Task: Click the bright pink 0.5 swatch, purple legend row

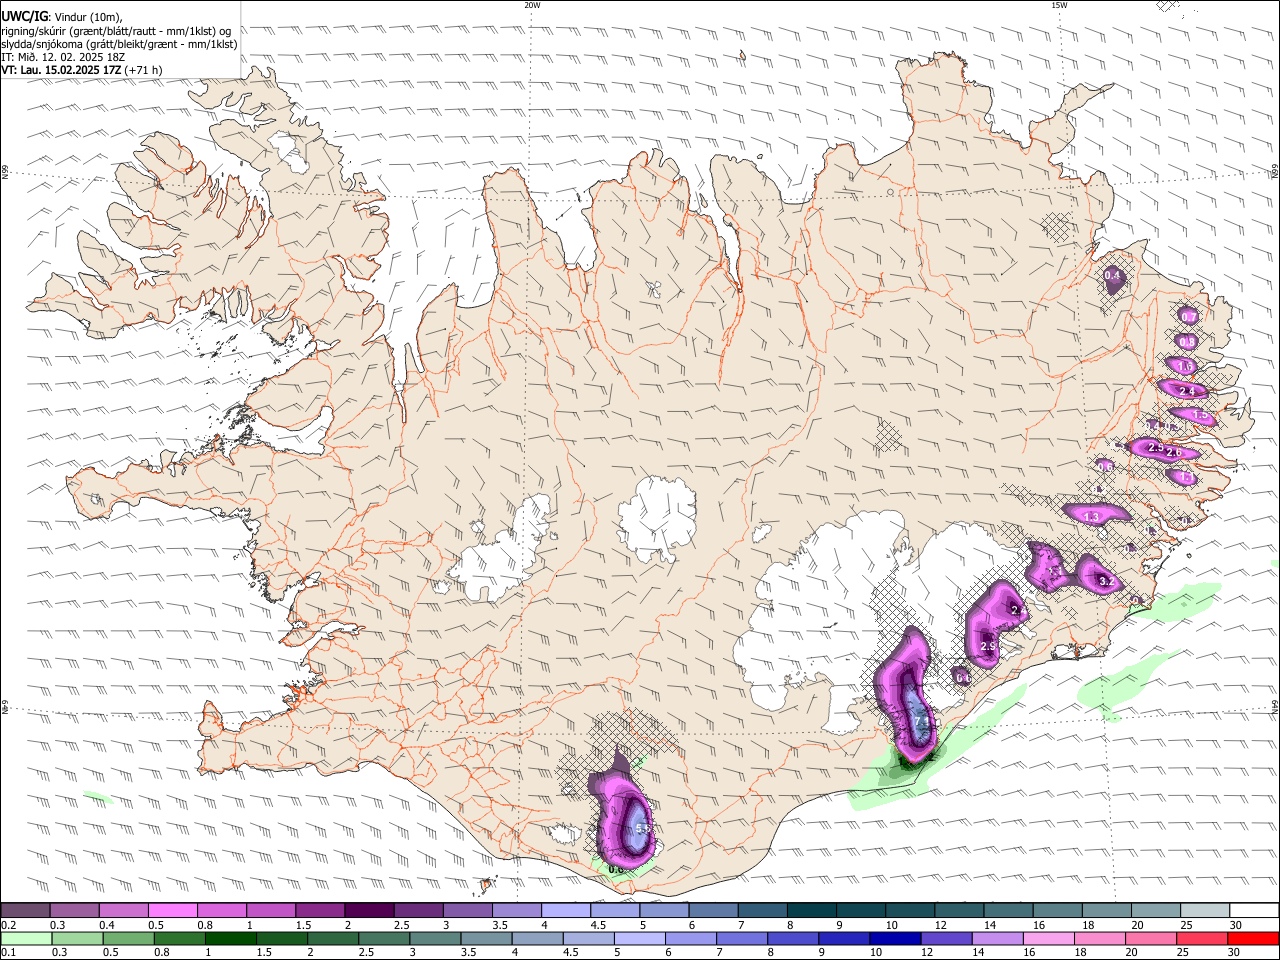Action: (172, 910)
